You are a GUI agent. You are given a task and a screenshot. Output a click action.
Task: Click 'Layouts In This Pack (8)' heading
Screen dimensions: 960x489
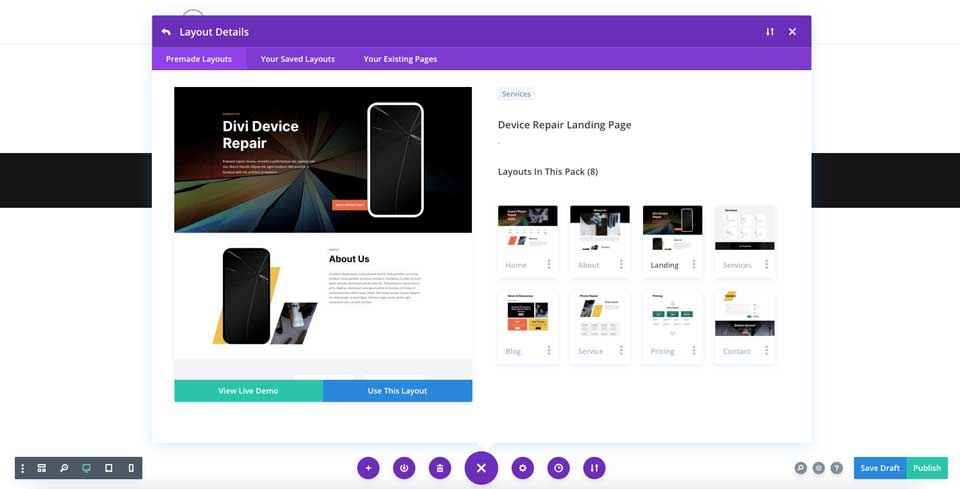click(548, 172)
